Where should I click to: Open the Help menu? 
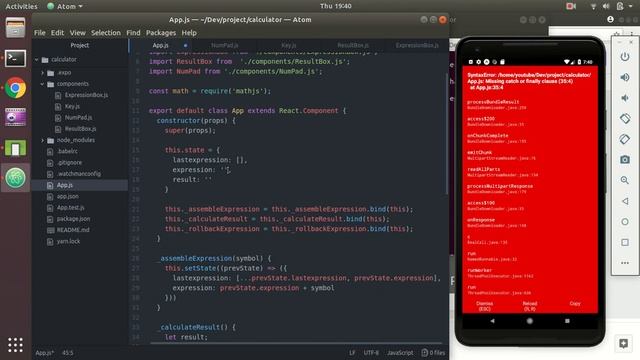coord(189,33)
